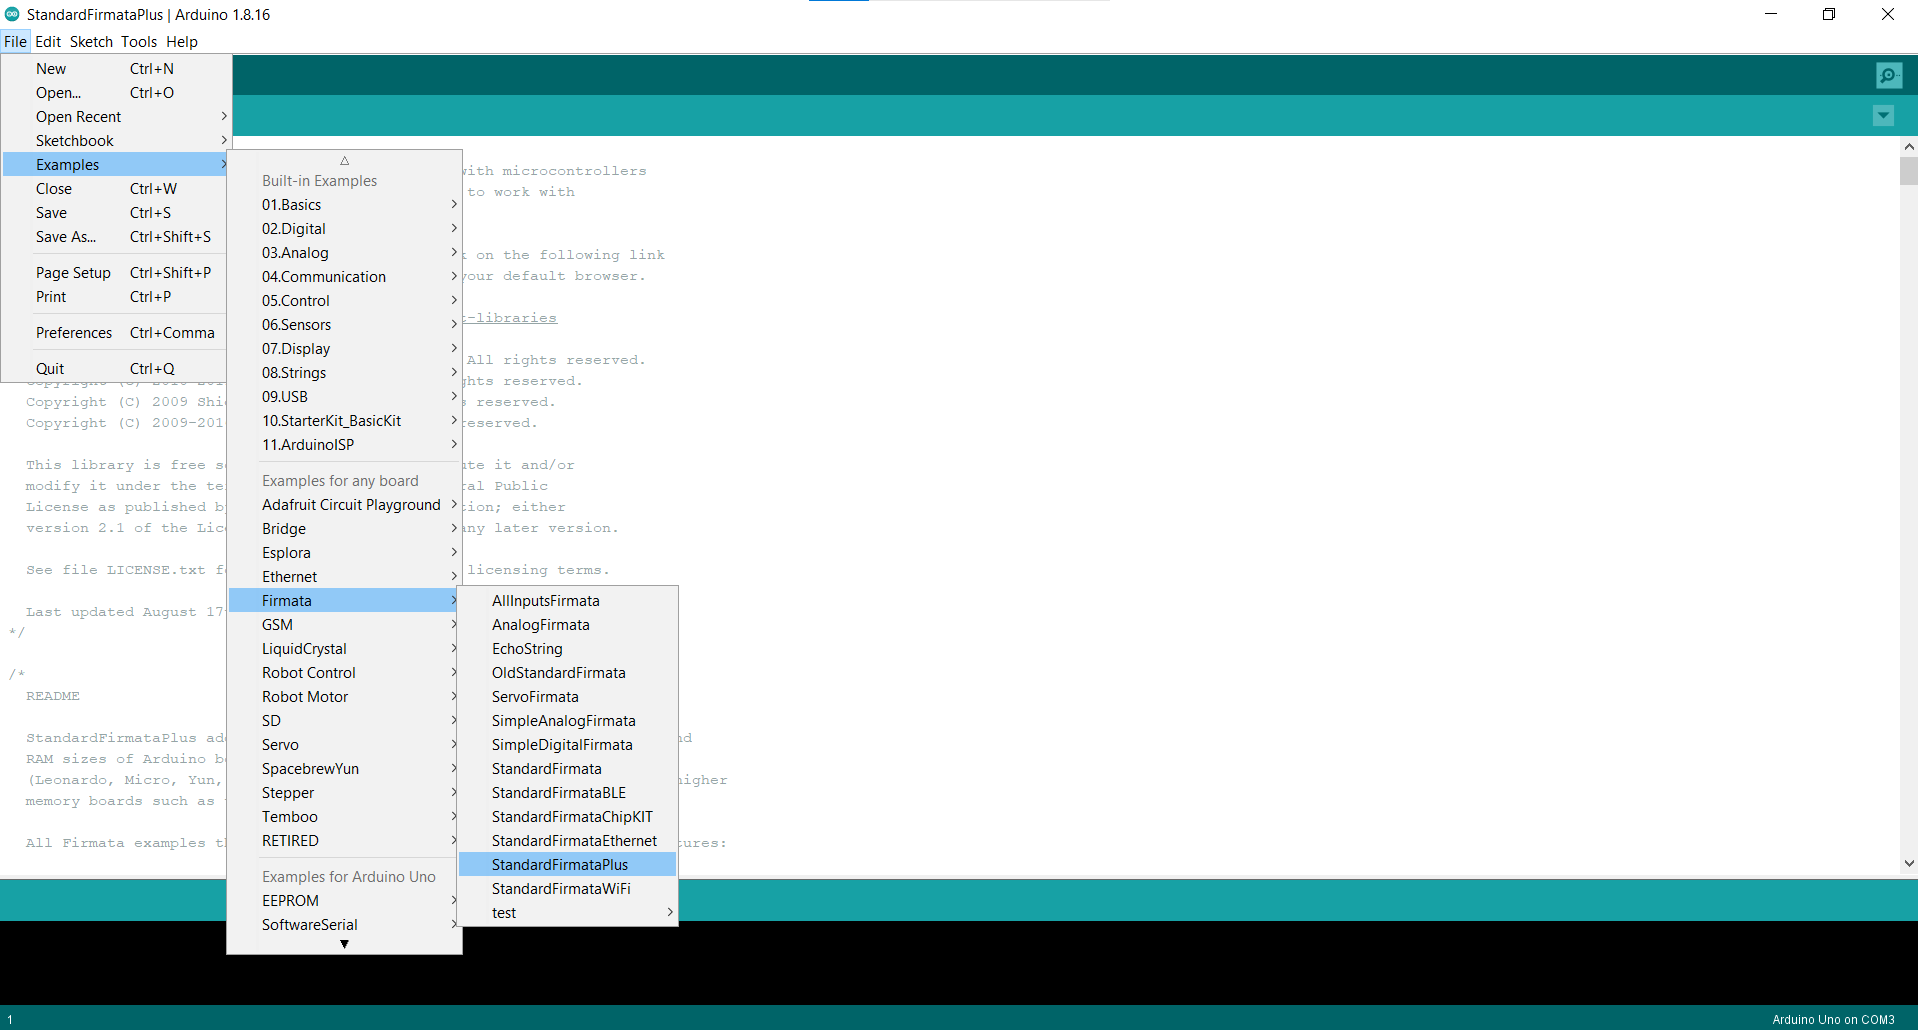Expand the 05.Control examples
Image resolution: width=1918 pixels, height=1030 pixels.
coord(344,301)
